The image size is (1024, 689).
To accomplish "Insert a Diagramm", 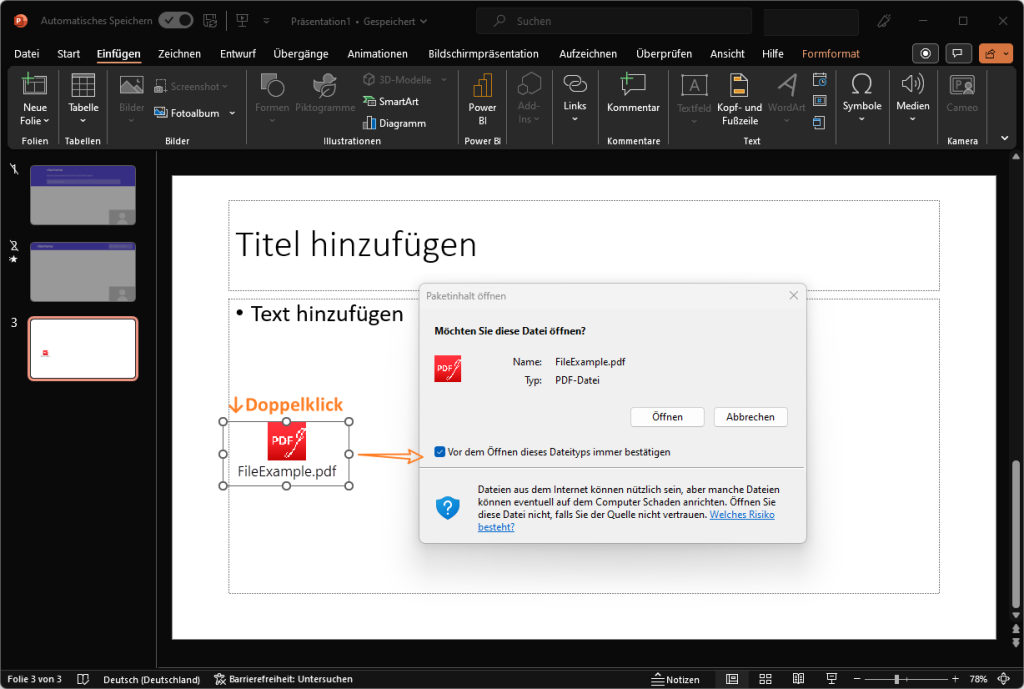I will point(393,122).
